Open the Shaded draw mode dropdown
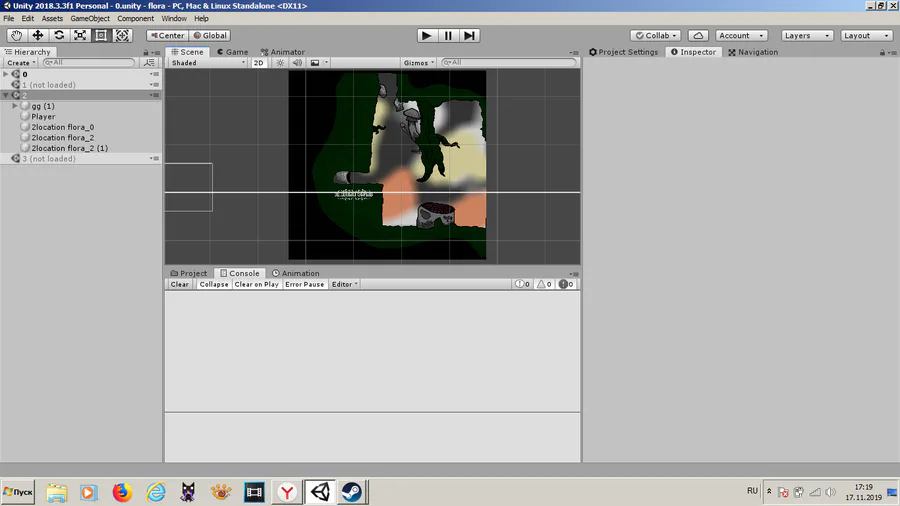 (x=208, y=63)
